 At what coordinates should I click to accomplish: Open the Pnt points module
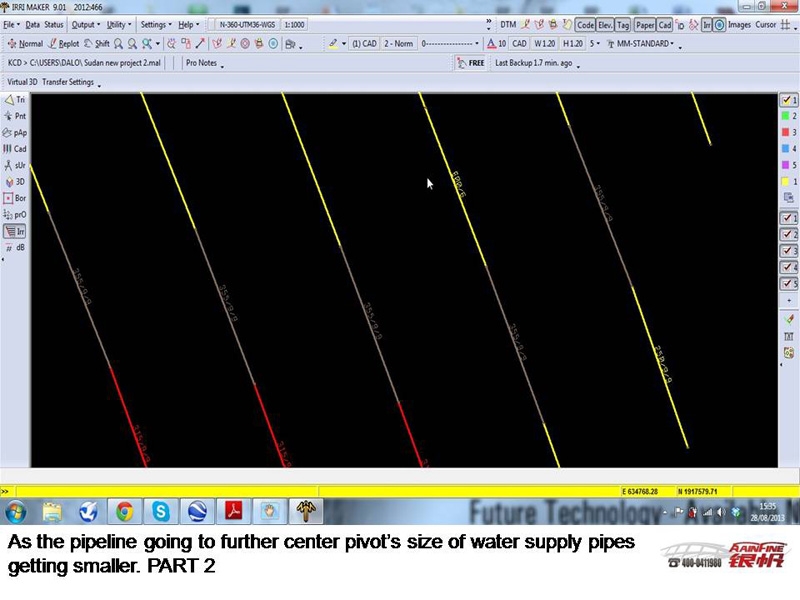point(14,116)
